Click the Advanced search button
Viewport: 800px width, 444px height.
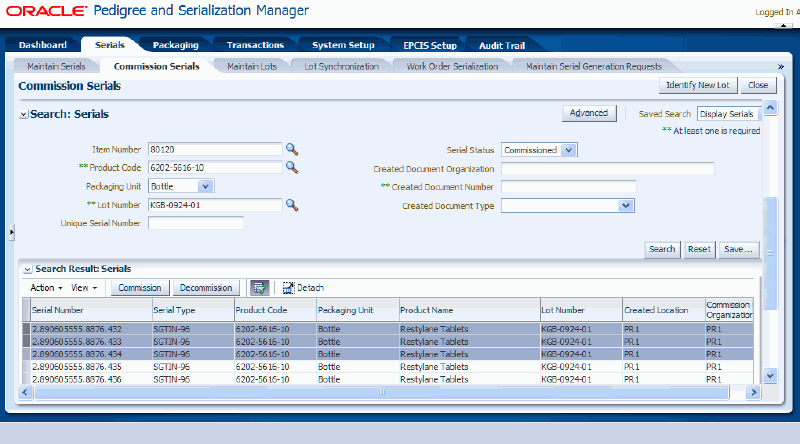(589, 113)
